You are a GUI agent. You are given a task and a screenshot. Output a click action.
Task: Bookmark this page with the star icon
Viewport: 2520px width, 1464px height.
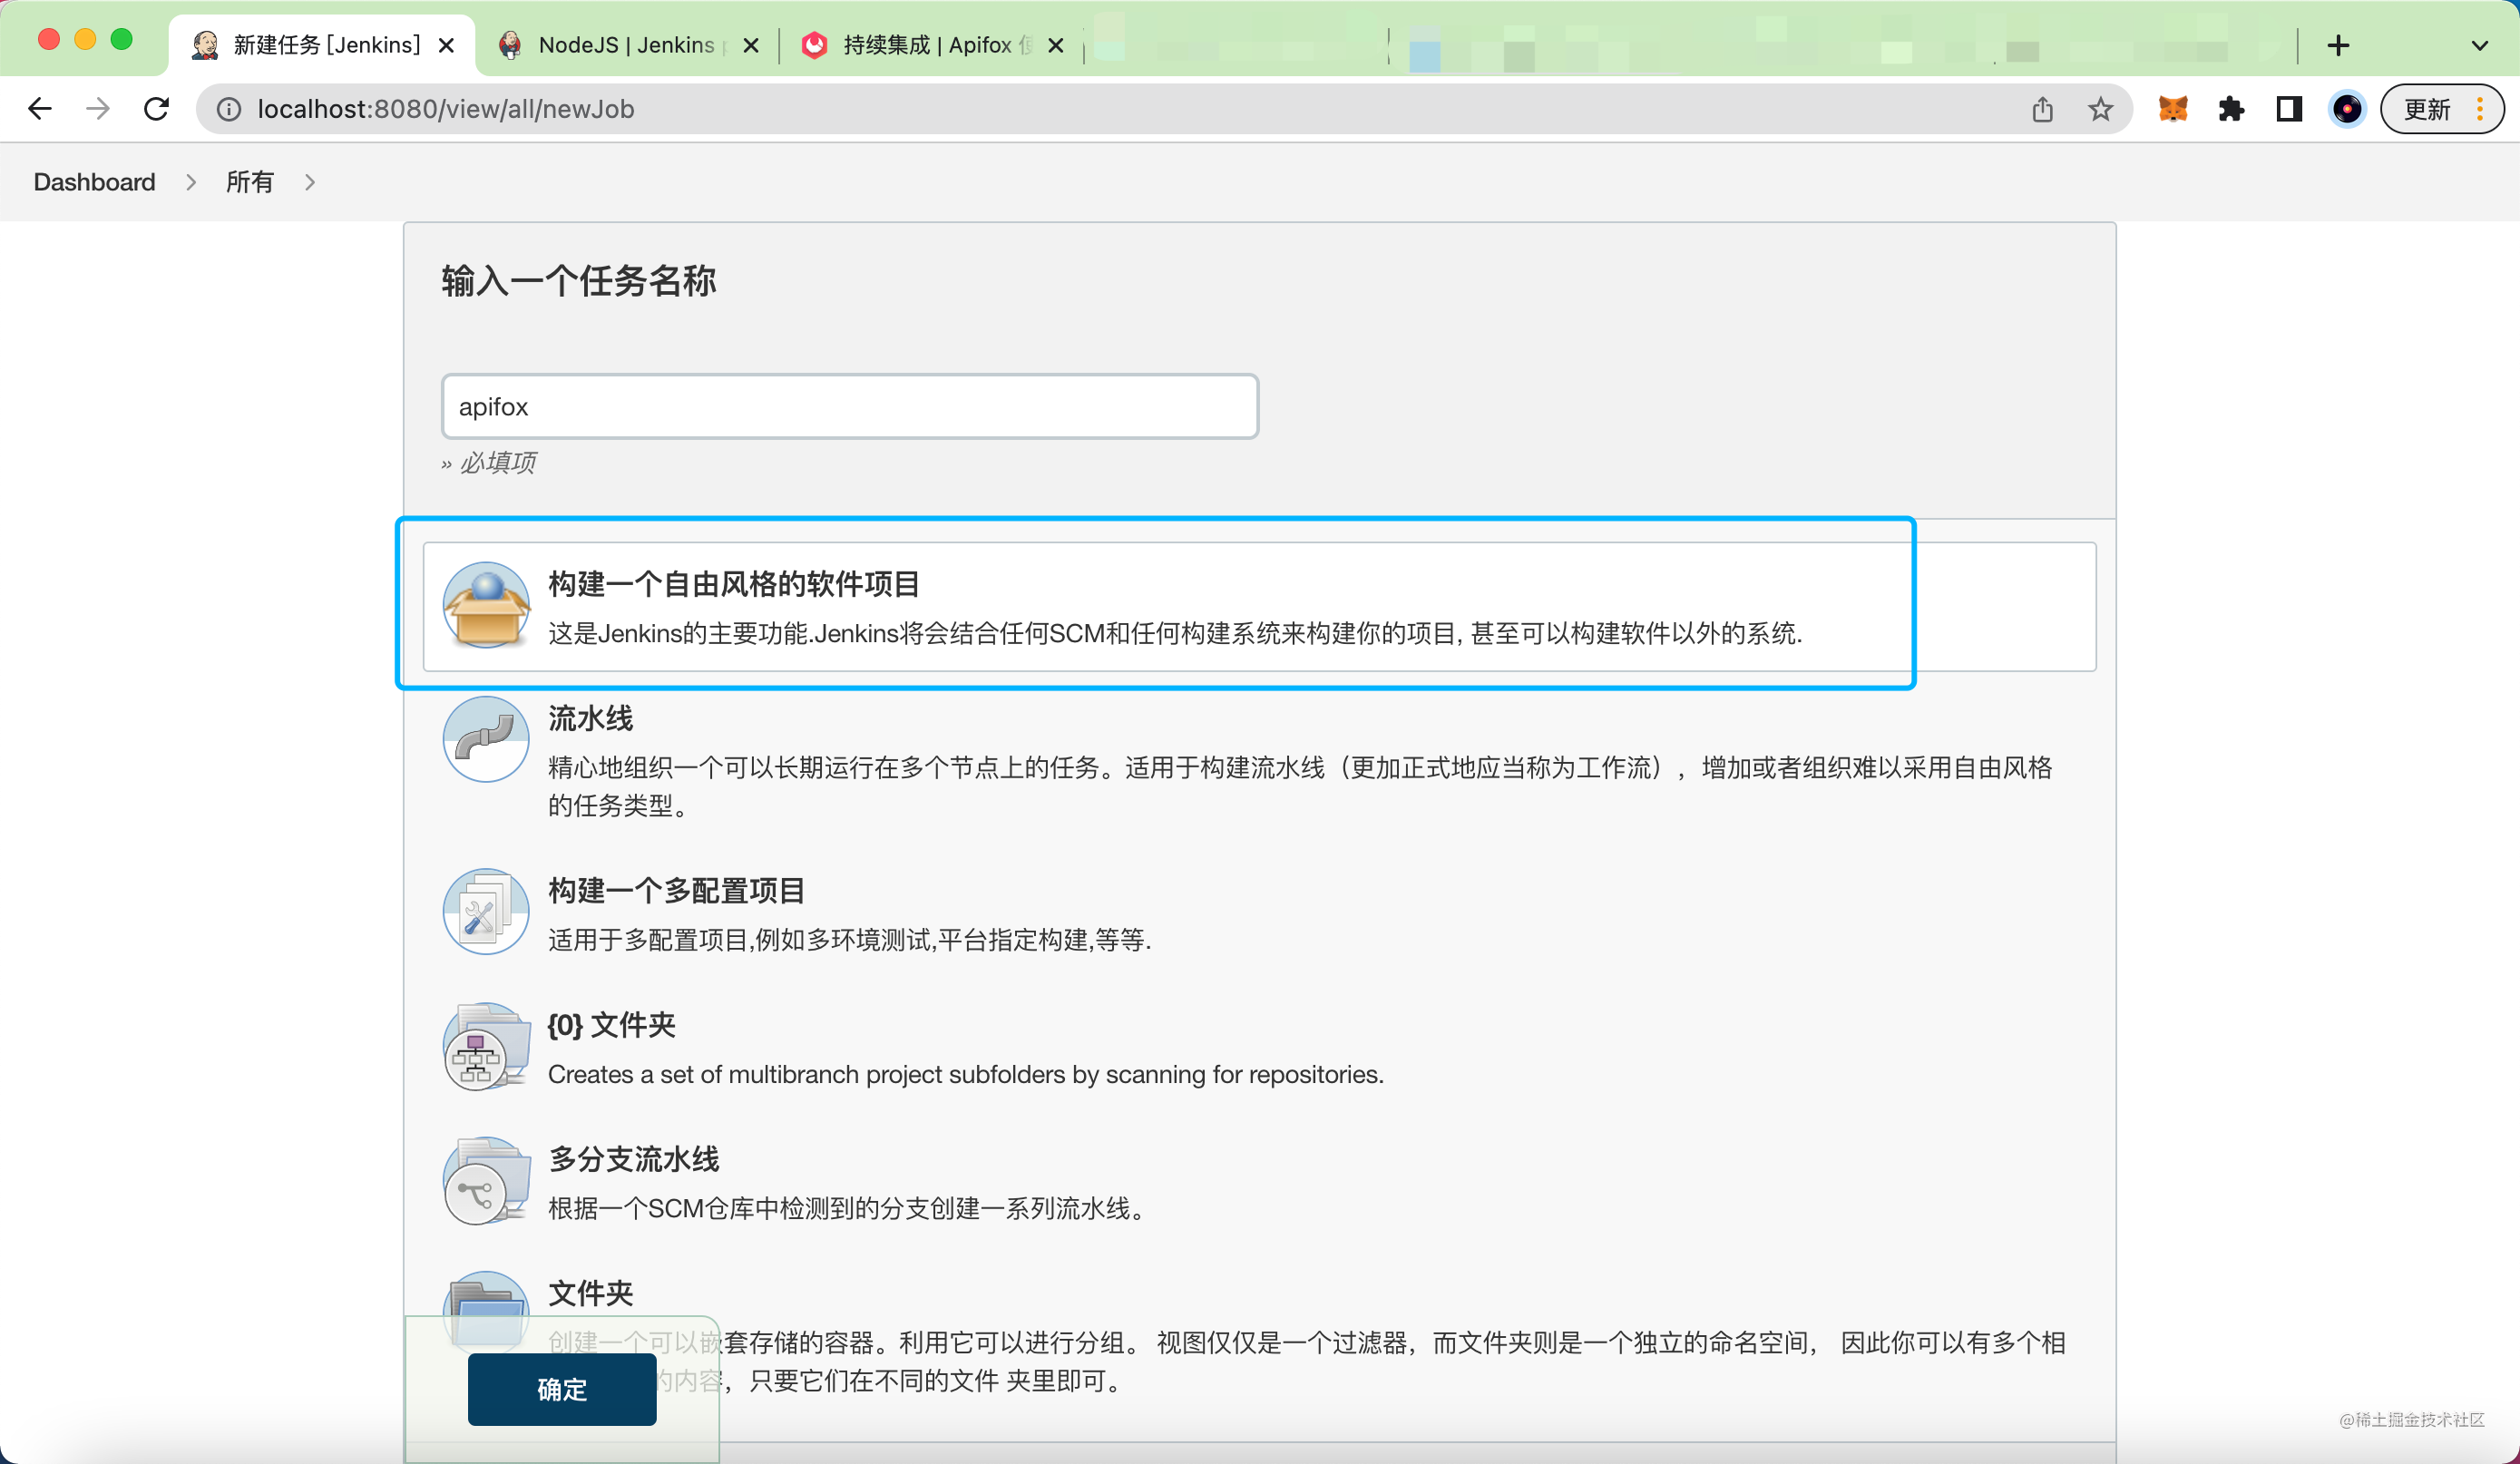point(2100,109)
